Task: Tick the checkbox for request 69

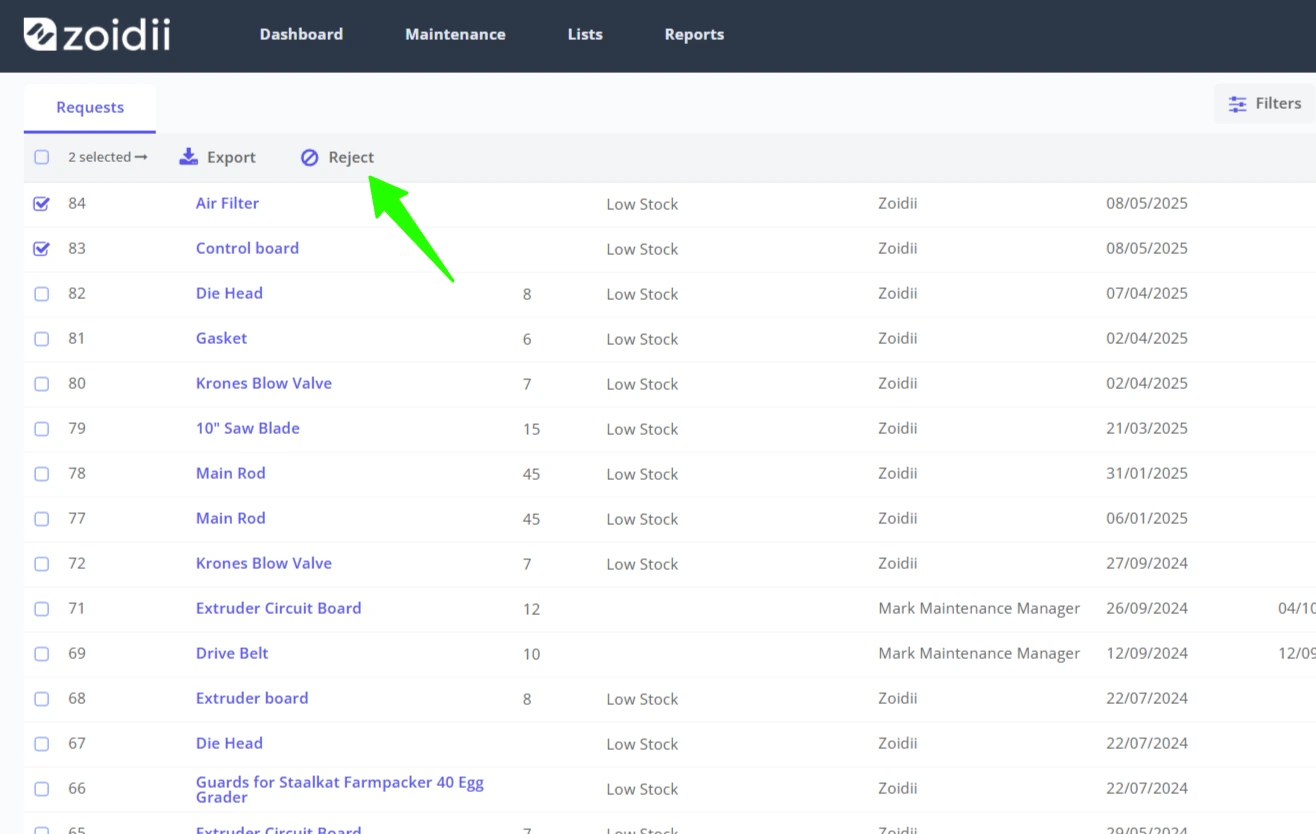Action: 41,654
